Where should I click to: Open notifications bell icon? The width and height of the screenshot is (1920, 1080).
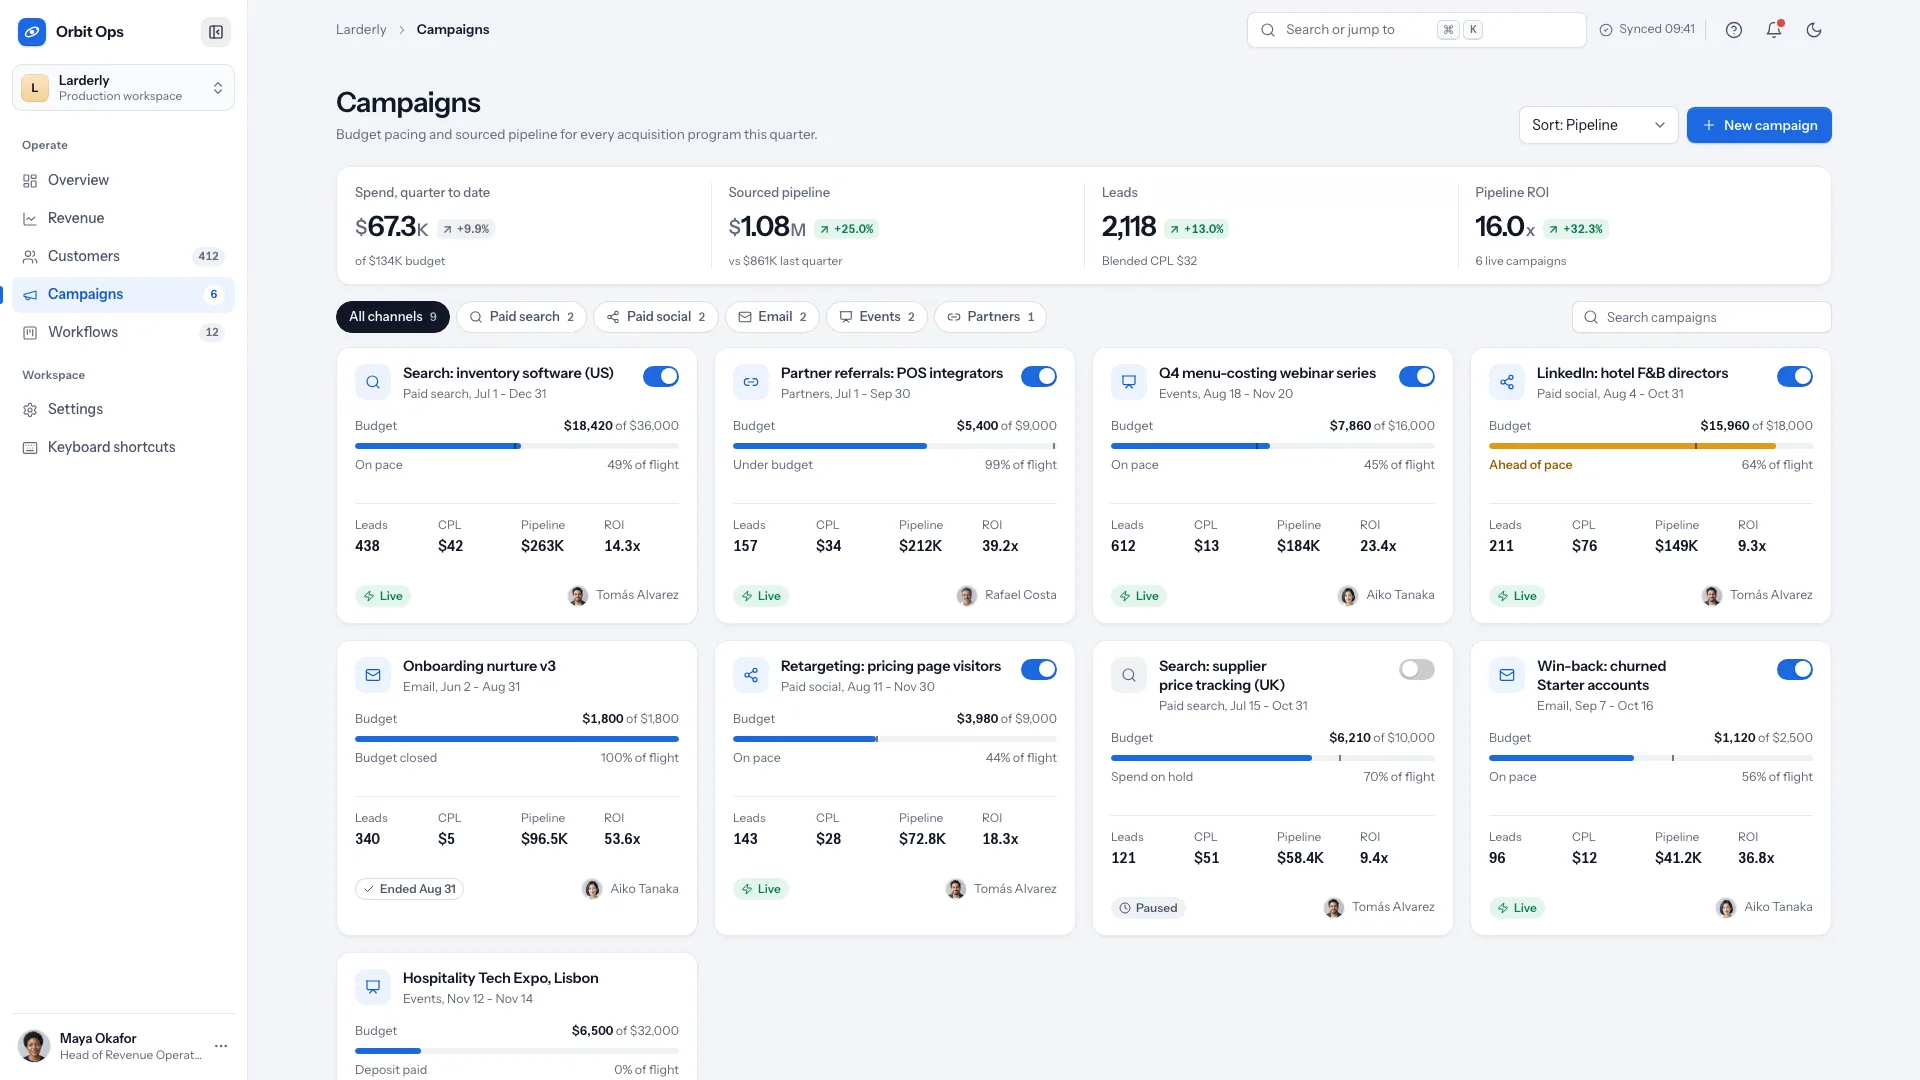coord(1774,30)
